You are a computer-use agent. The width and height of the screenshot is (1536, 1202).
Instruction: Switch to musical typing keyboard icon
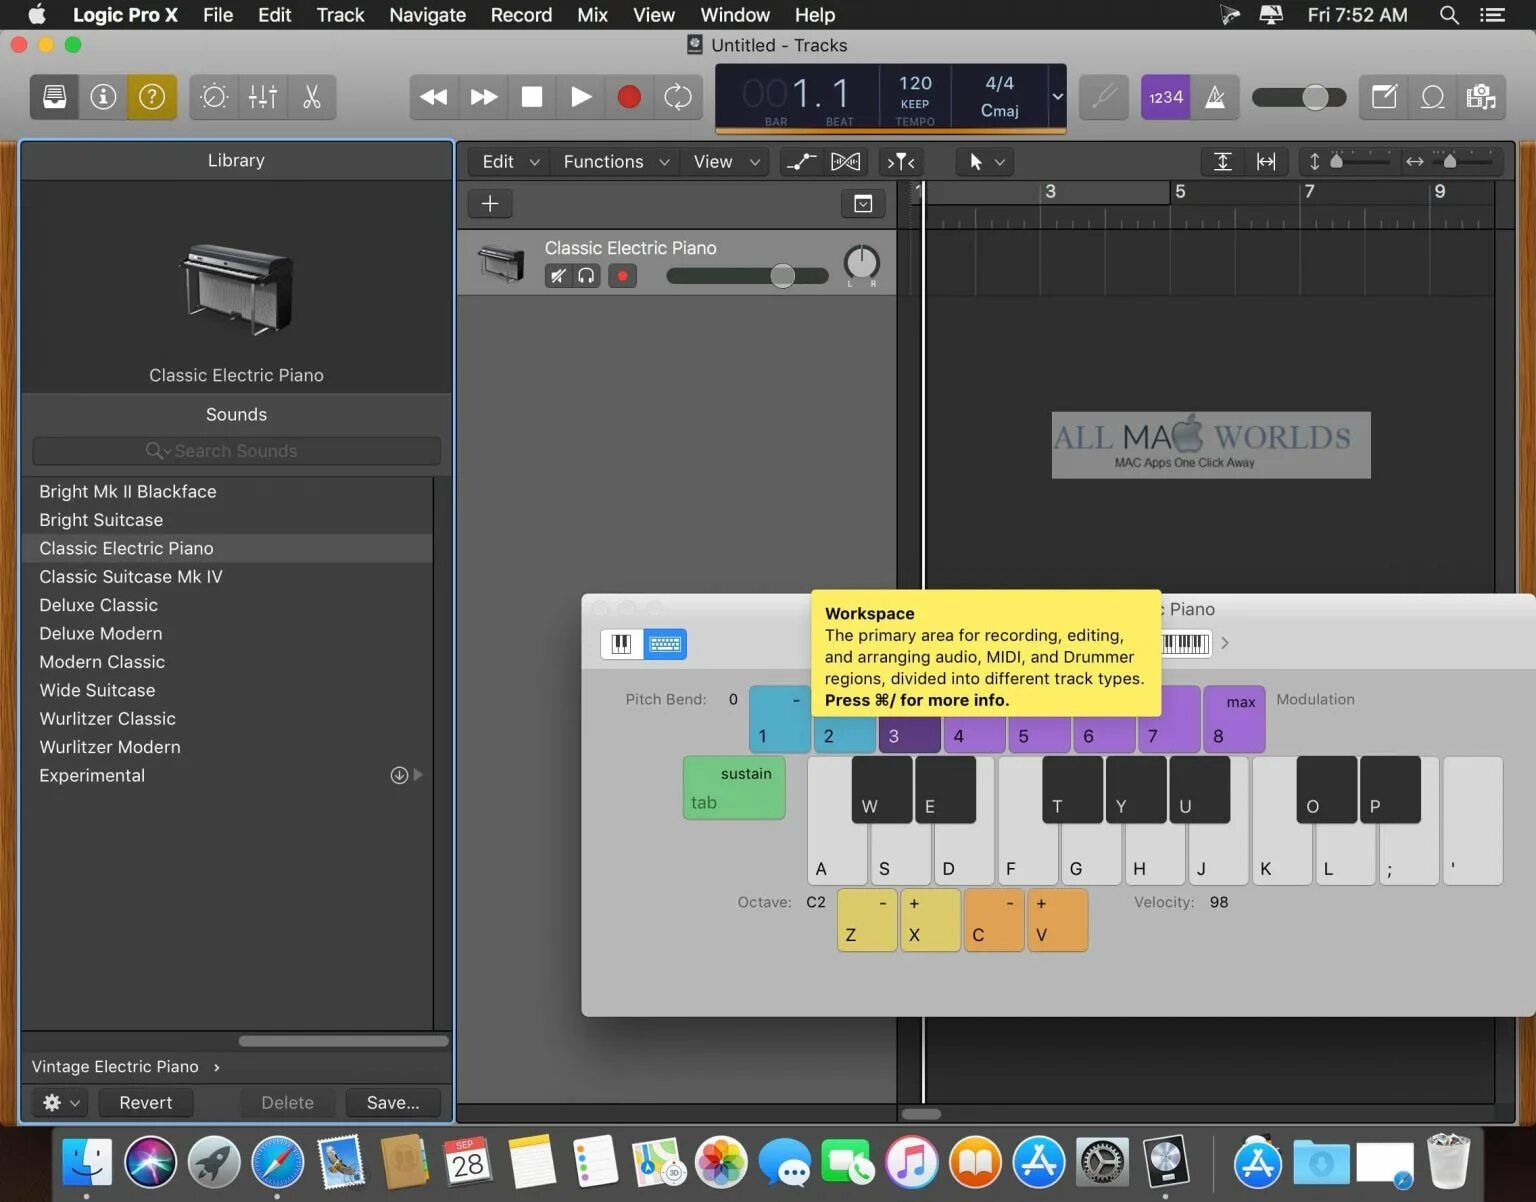pyautogui.click(x=665, y=644)
